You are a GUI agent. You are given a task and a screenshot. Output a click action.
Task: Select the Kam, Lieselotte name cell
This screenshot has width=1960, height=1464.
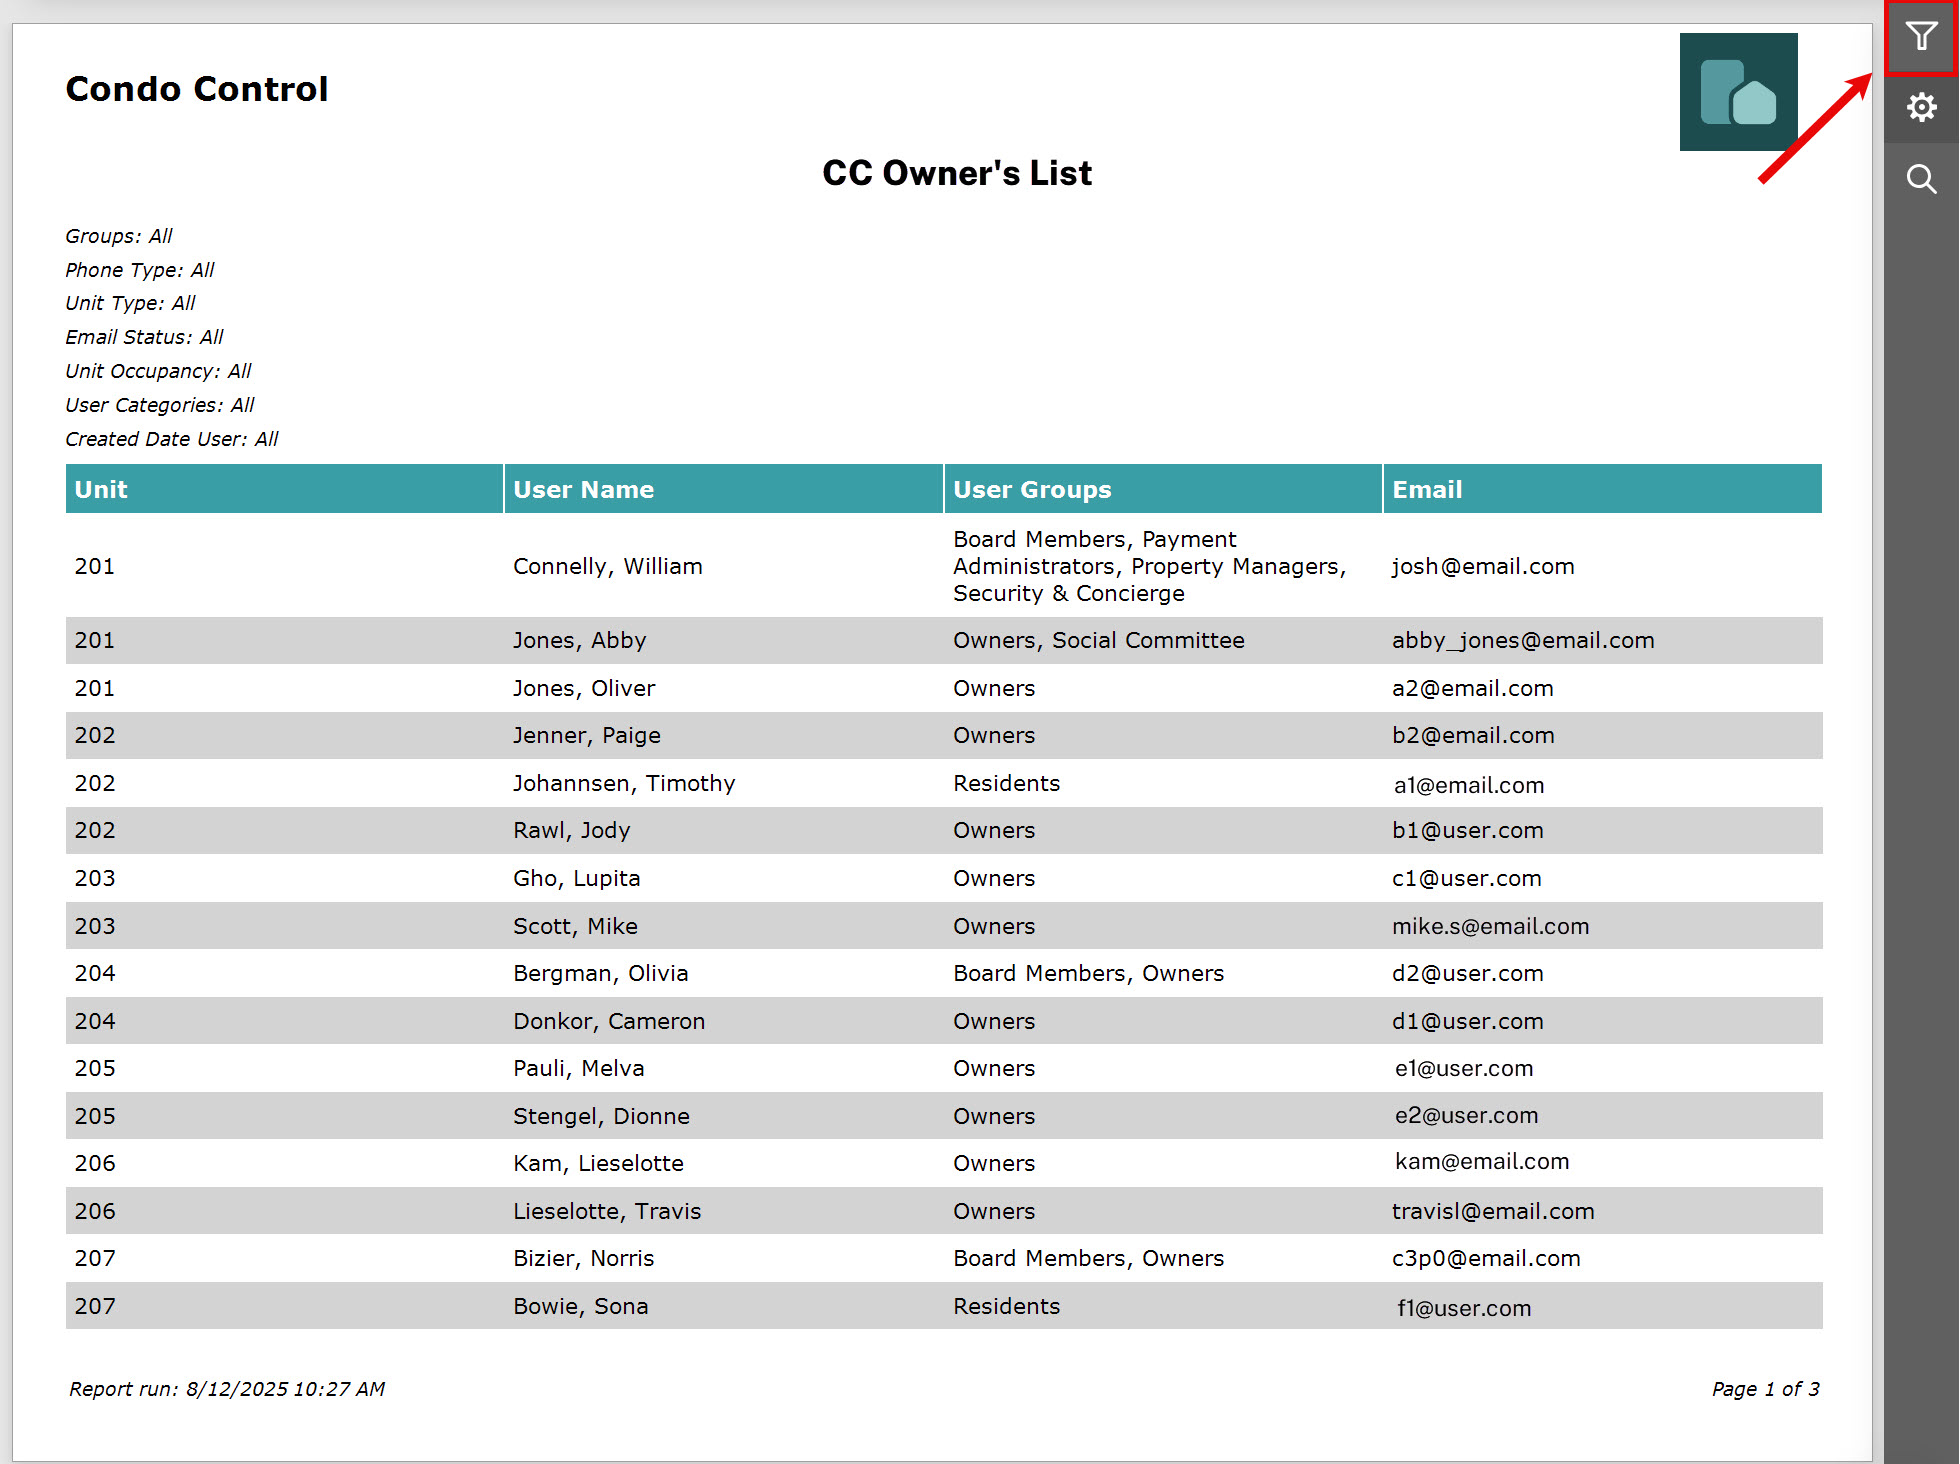598,1163
